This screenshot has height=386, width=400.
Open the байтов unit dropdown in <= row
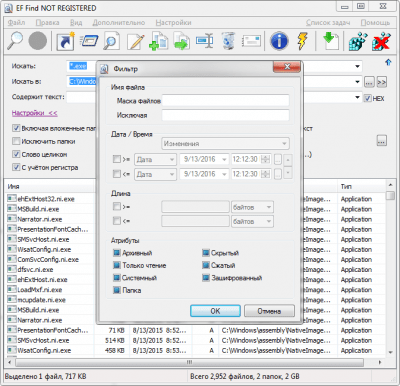pyautogui.click(x=252, y=221)
